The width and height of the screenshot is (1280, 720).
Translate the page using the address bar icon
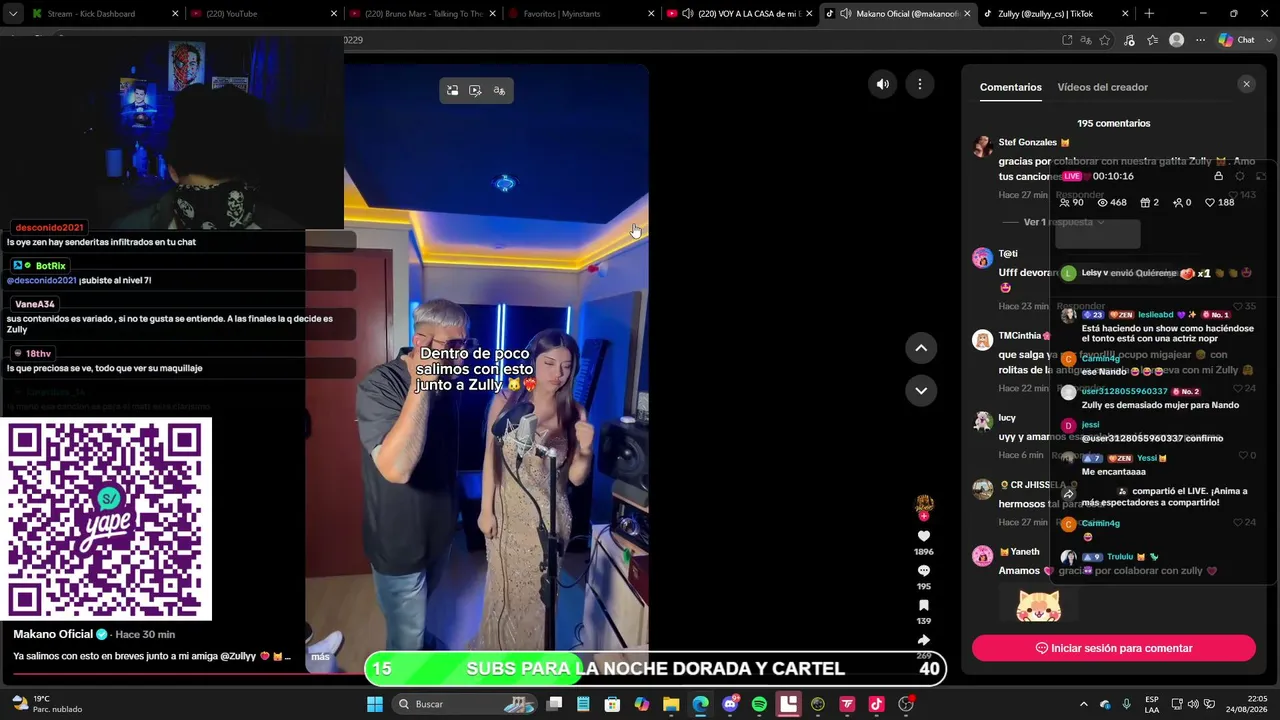pos(1086,40)
